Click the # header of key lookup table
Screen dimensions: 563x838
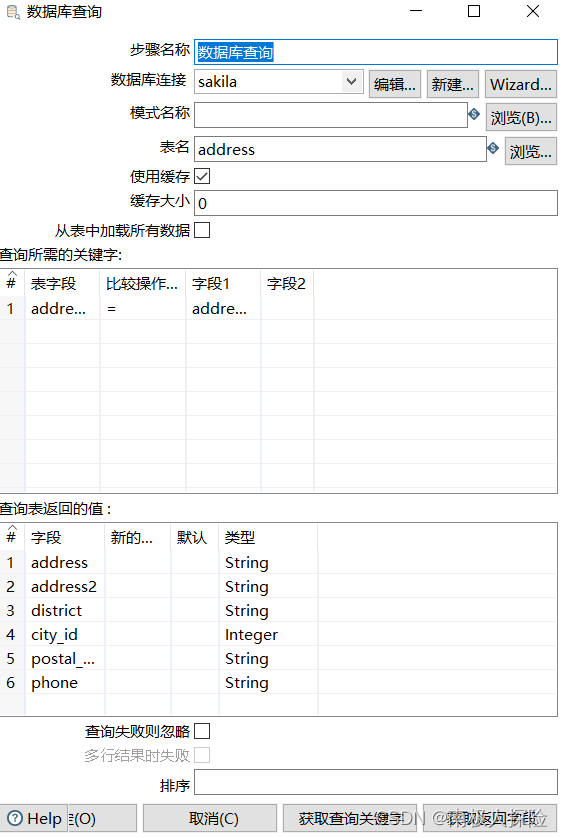[x=11, y=282]
